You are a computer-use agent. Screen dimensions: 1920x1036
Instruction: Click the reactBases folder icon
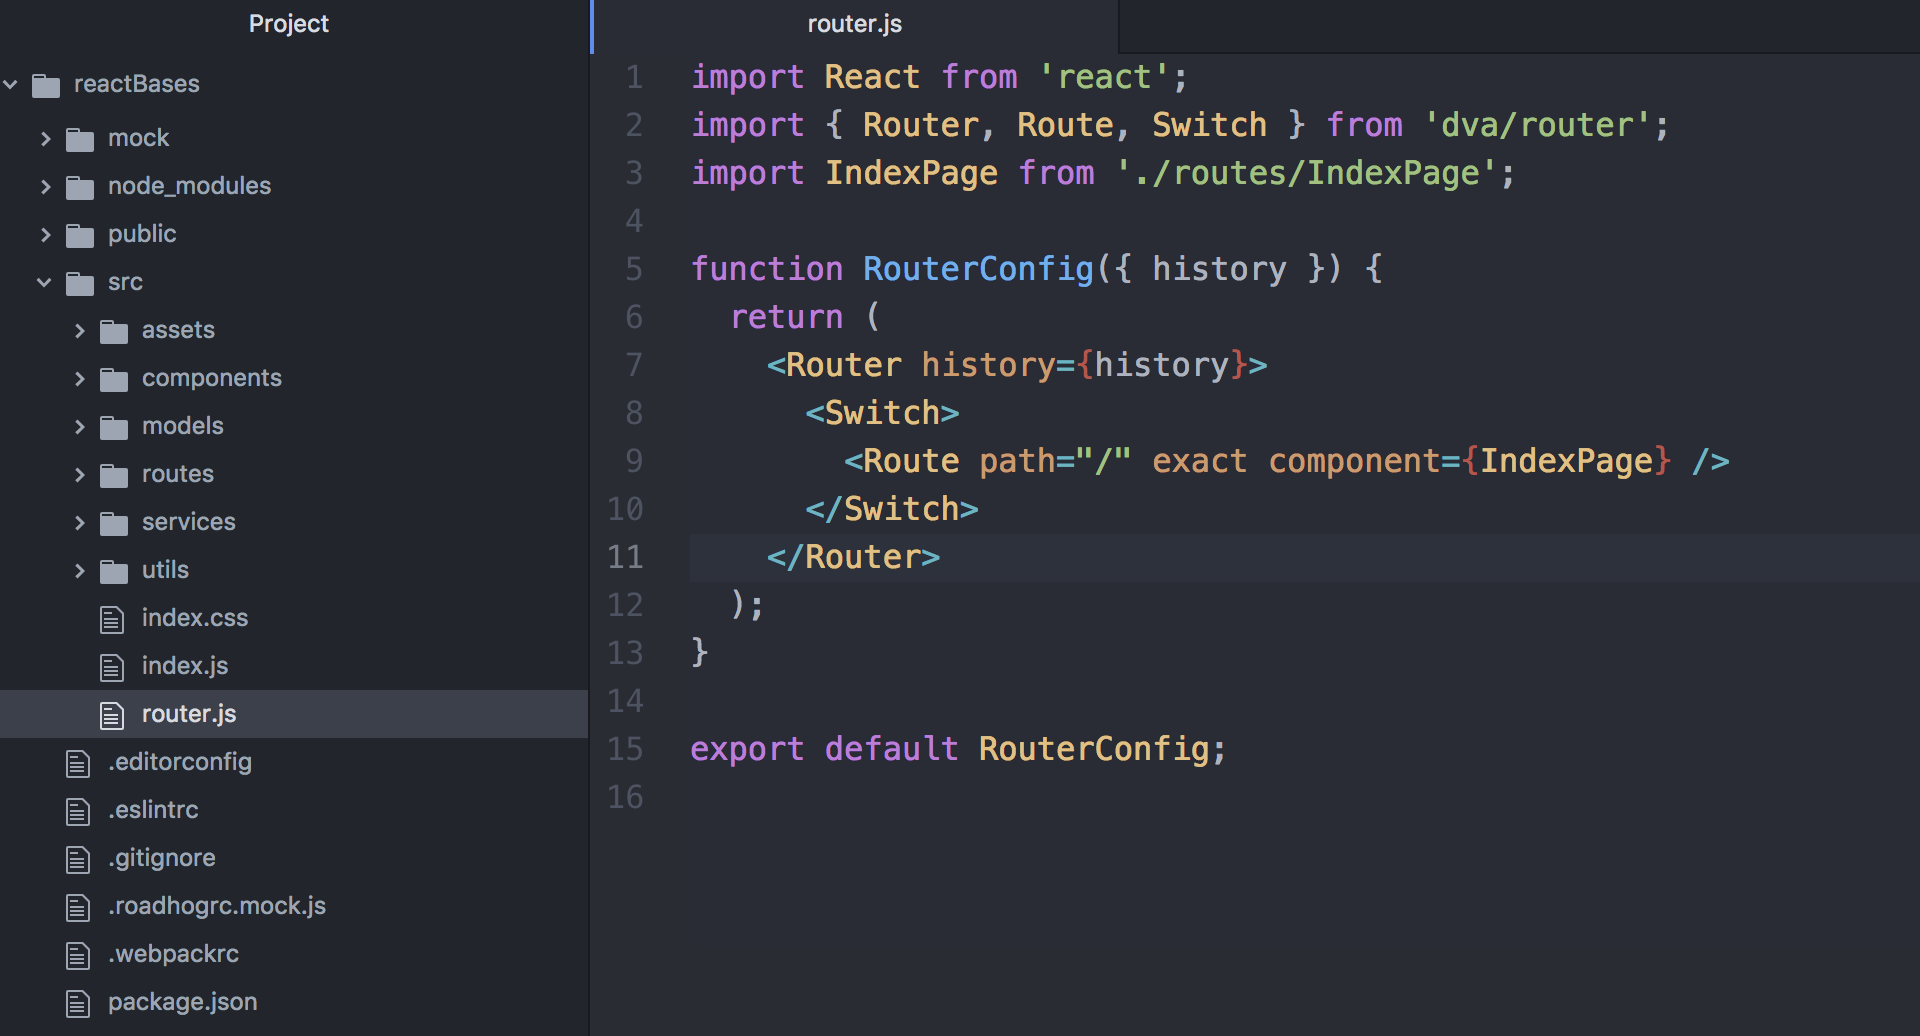click(x=45, y=84)
